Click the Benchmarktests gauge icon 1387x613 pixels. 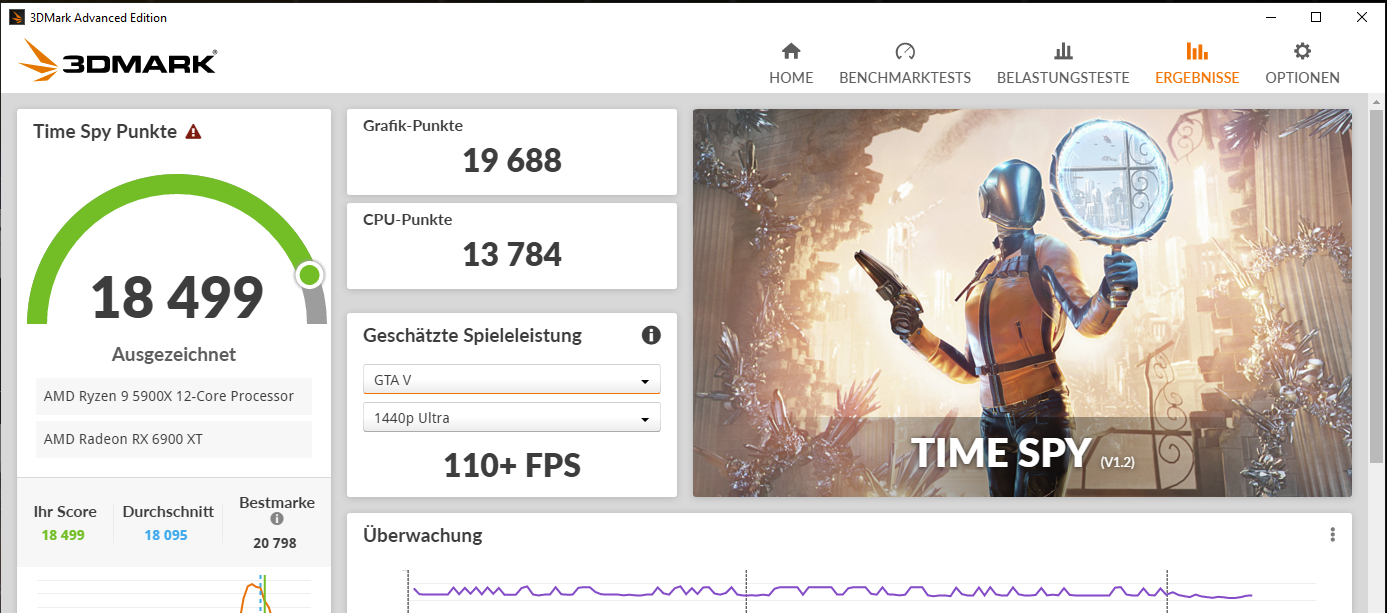(x=905, y=51)
